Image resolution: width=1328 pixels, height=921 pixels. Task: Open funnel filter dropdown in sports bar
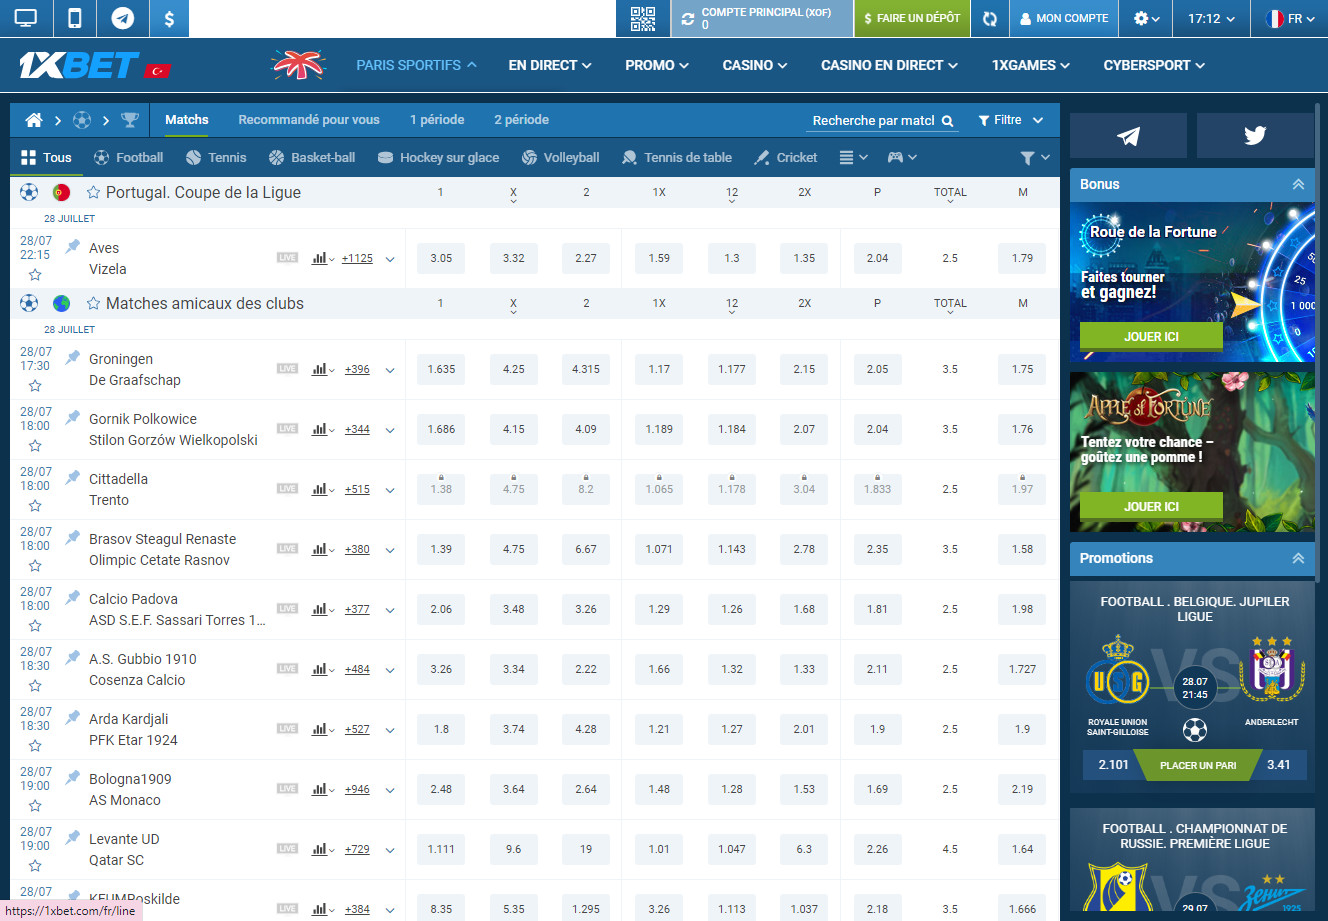point(1035,158)
